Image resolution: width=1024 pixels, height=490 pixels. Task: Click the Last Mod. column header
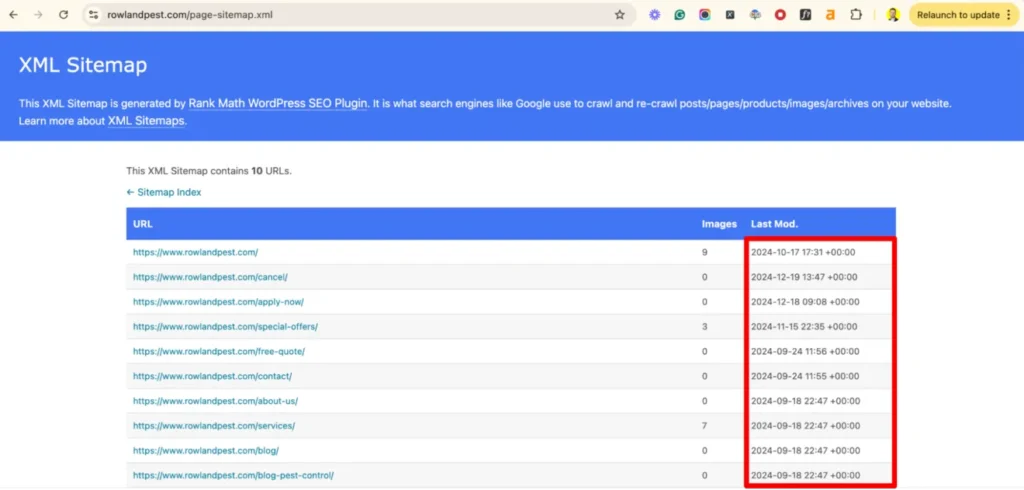pyautogui.click(x=774, y=224)
